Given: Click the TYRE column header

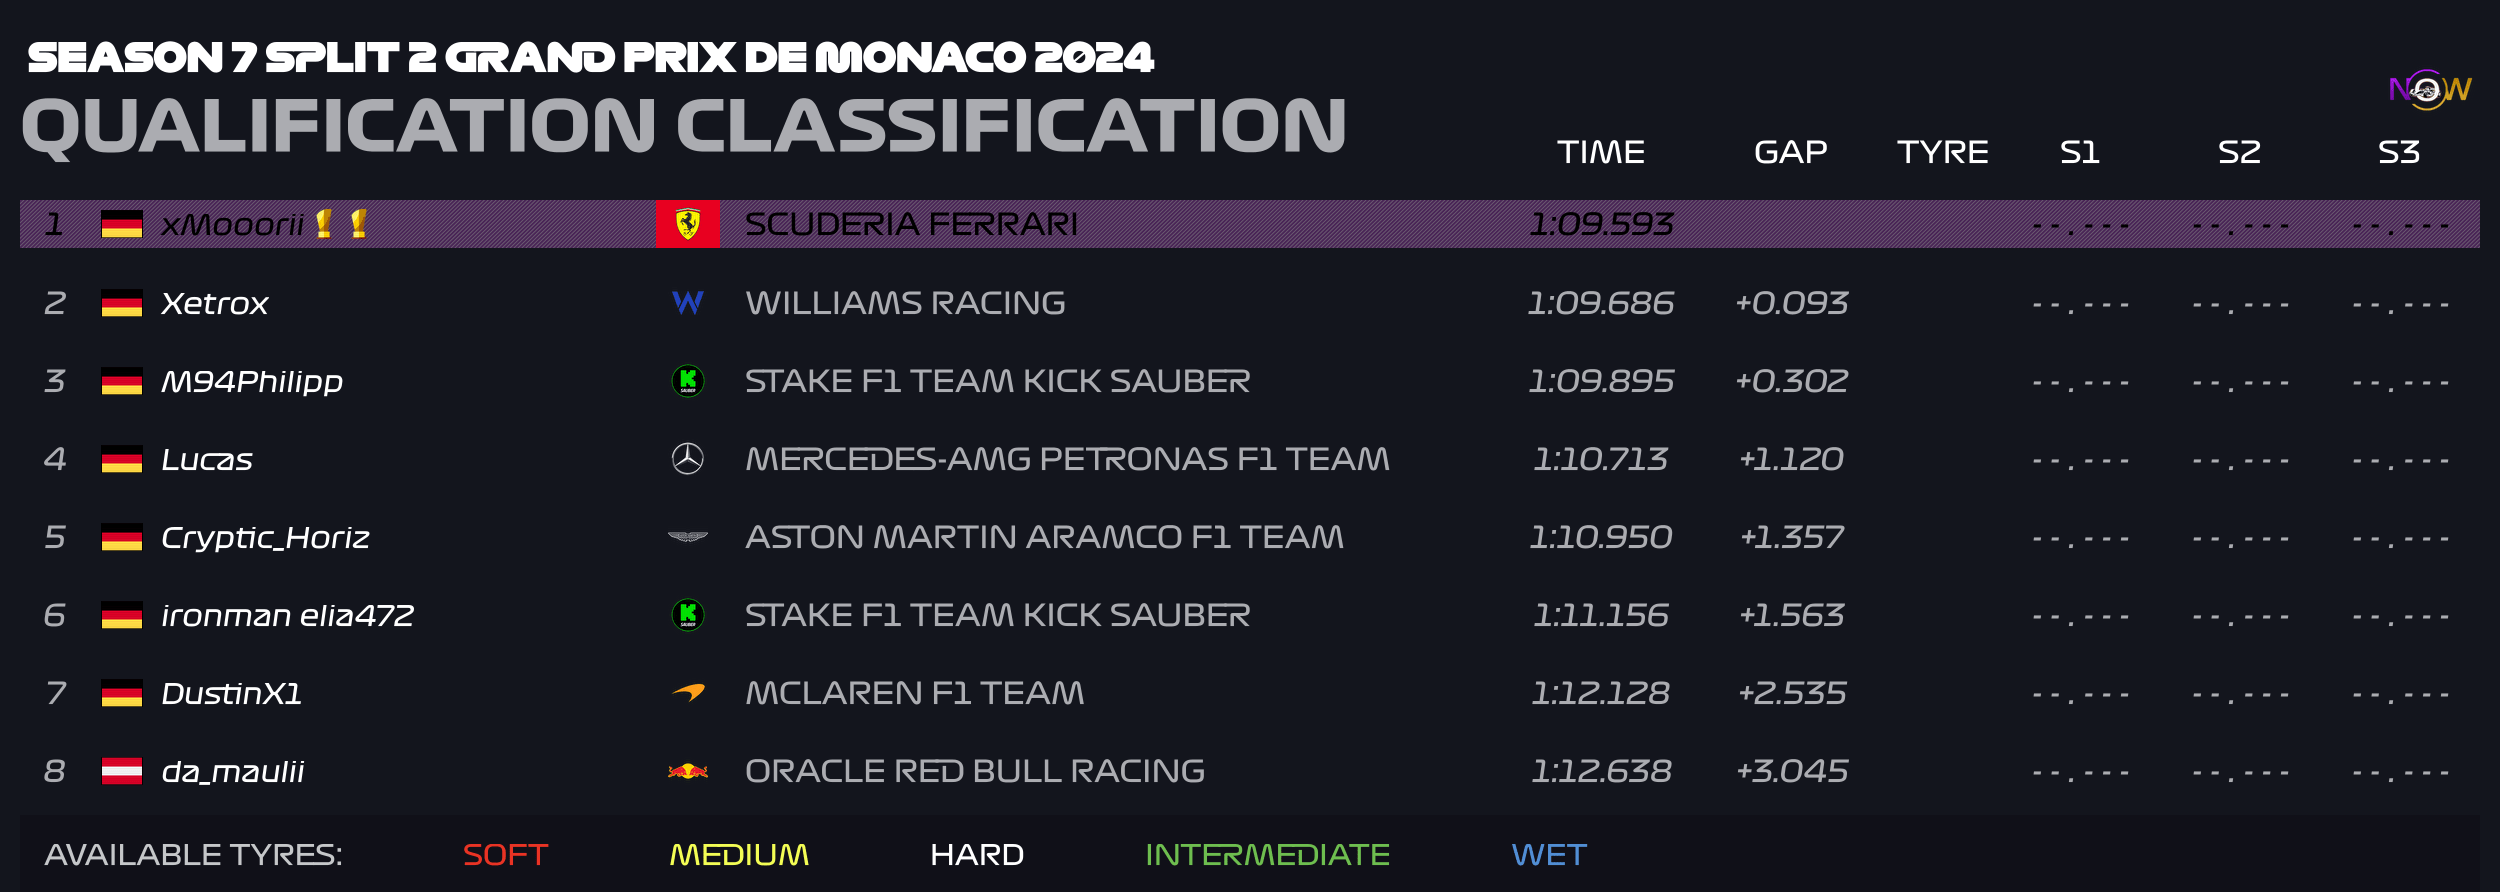Looking at the screenshot, I should click(x=1943, y=152).
